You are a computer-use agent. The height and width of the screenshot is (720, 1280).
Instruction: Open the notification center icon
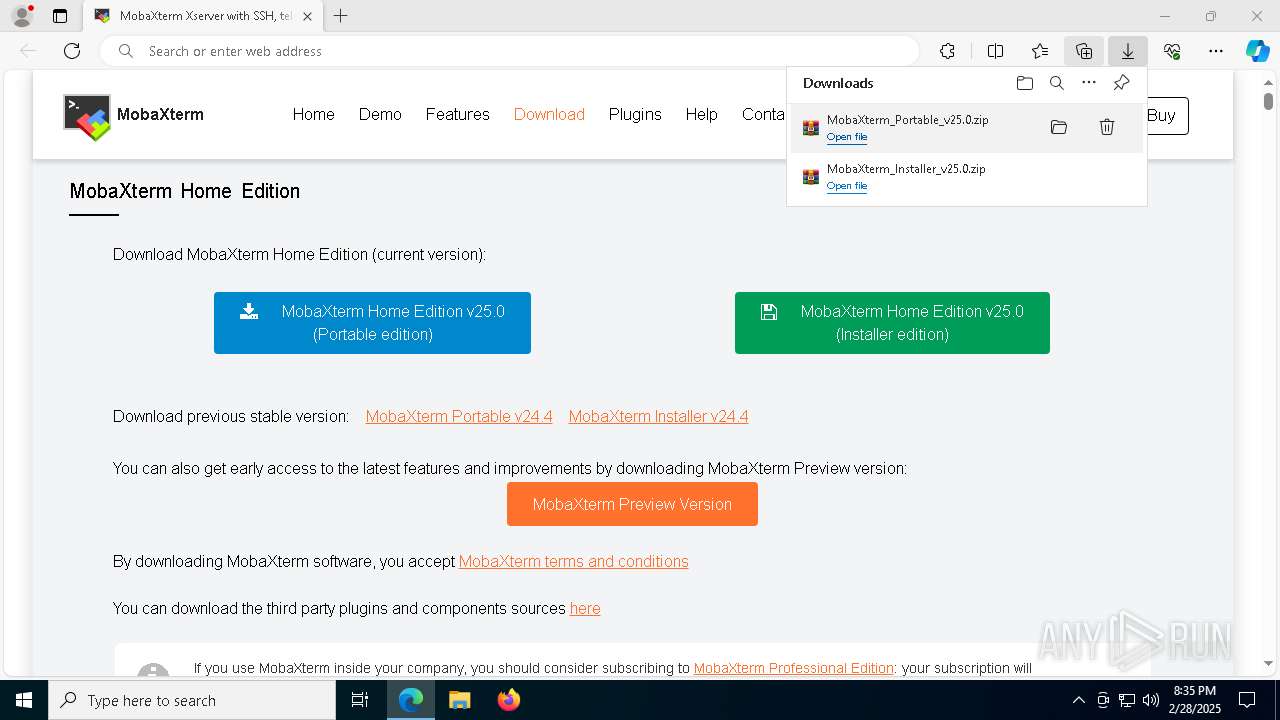pyautogui.click(x=1247, y=700)
